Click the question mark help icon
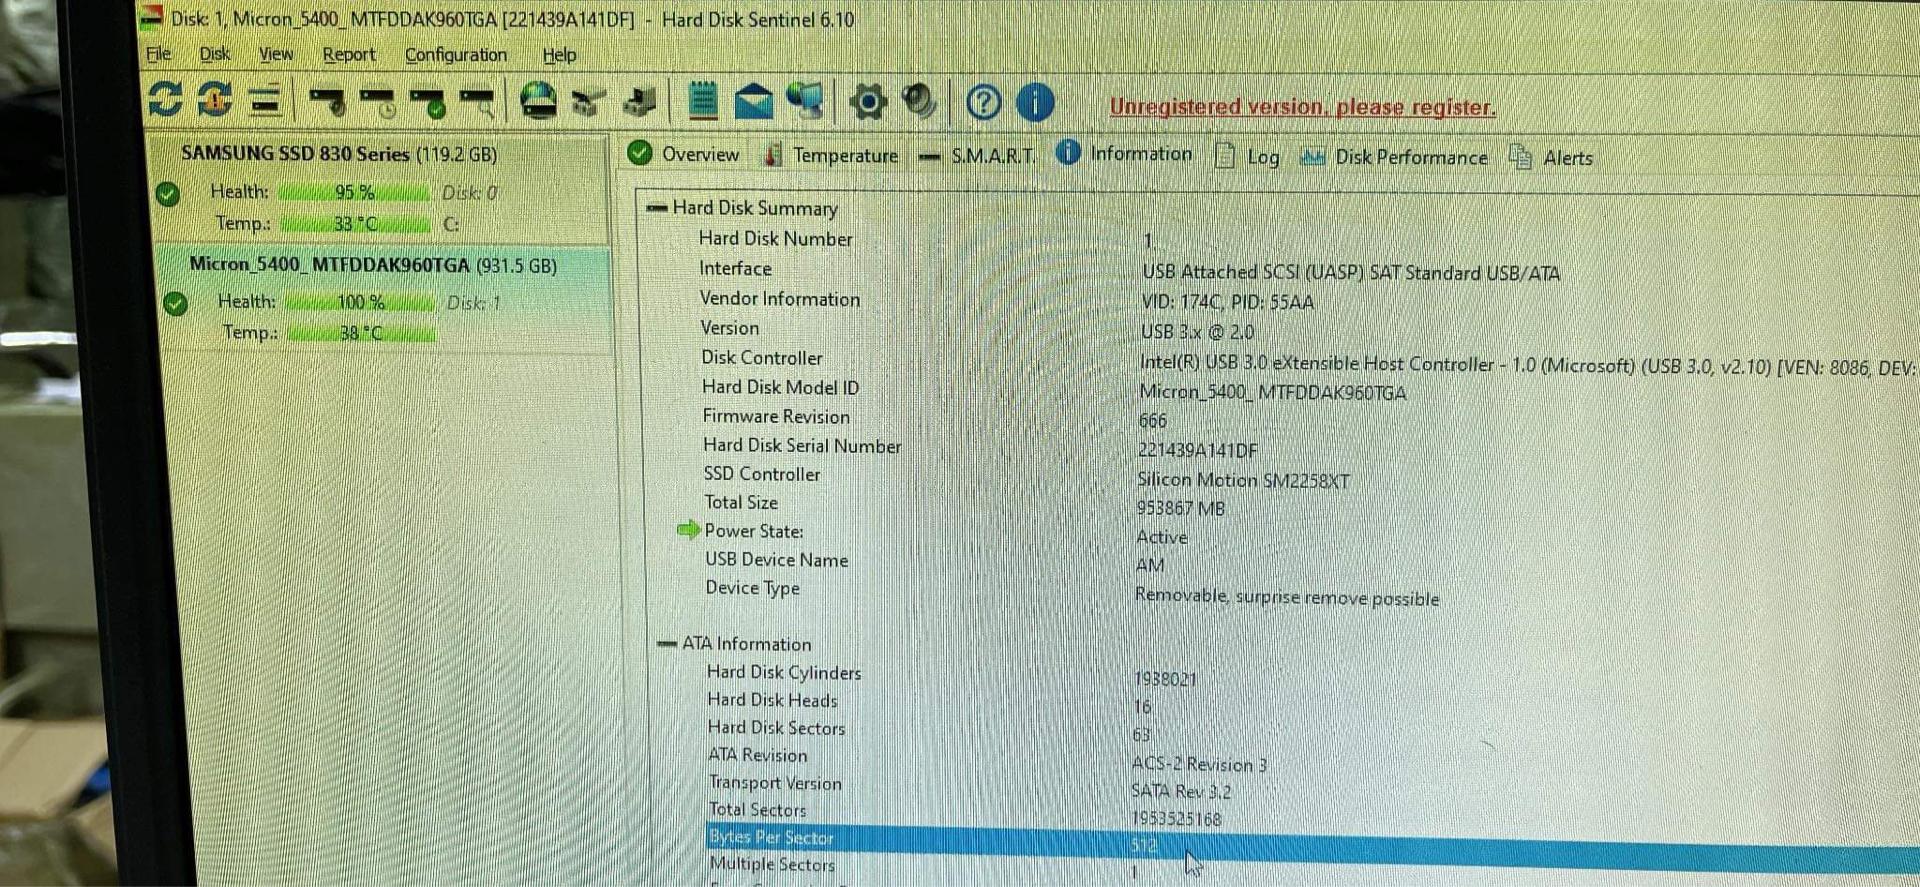 (x=984, y=102)
